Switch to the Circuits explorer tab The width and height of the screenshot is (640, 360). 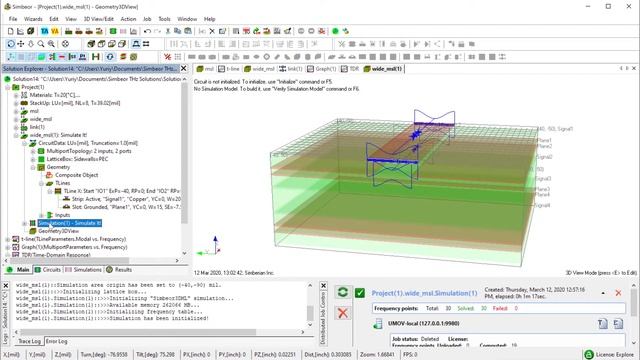(48, 269)
